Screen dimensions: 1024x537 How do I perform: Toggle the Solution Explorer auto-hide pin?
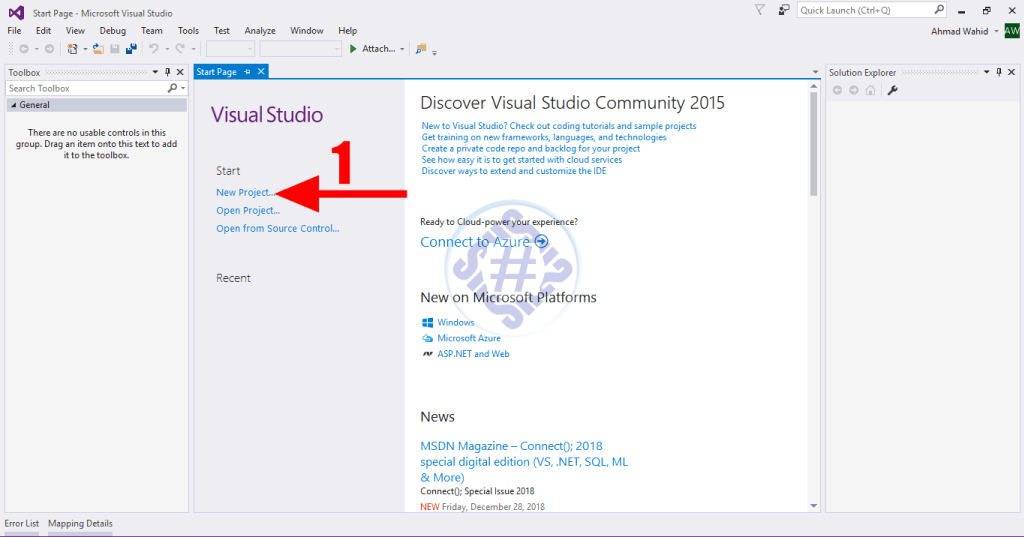point(999,72)
